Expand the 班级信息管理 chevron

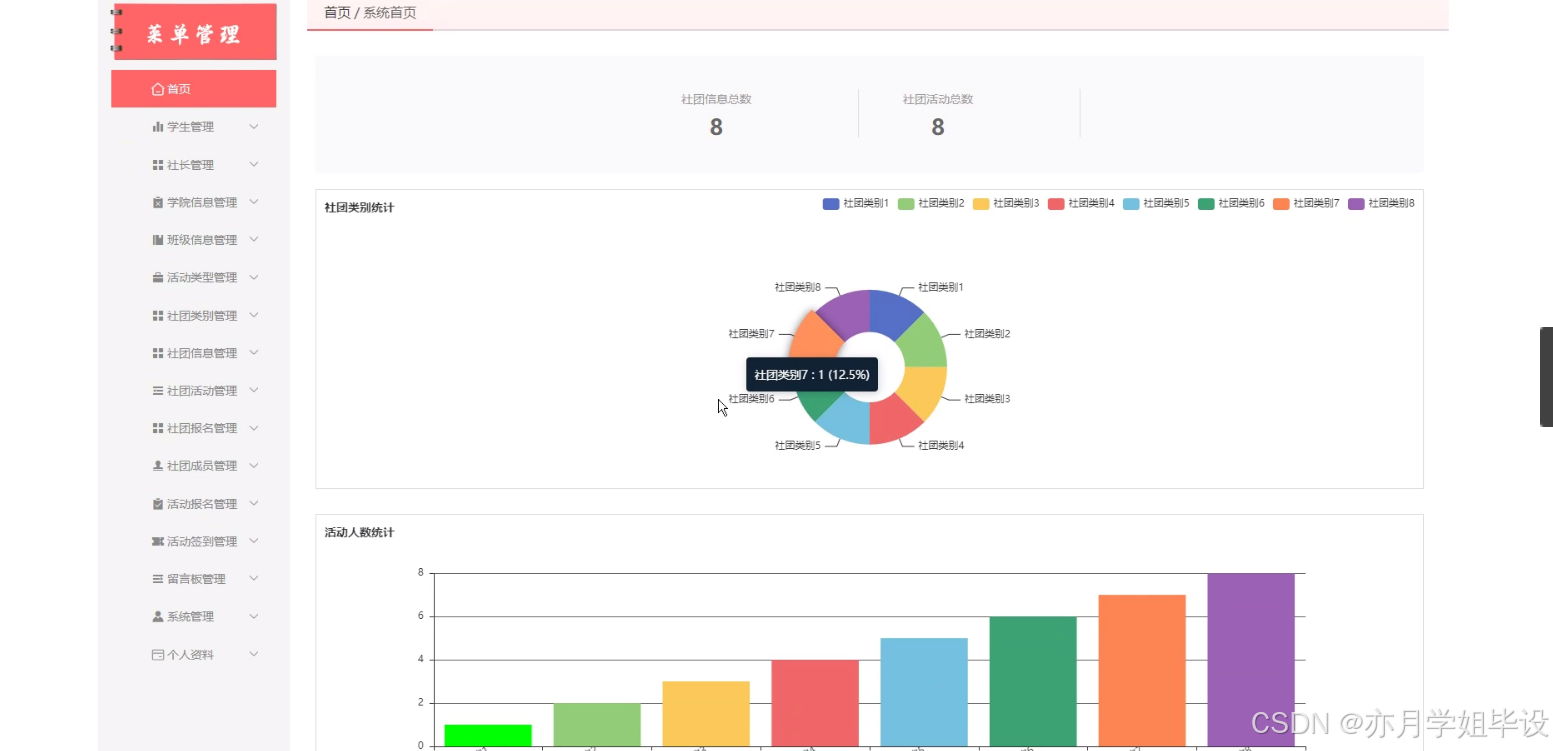pos(254,240)
